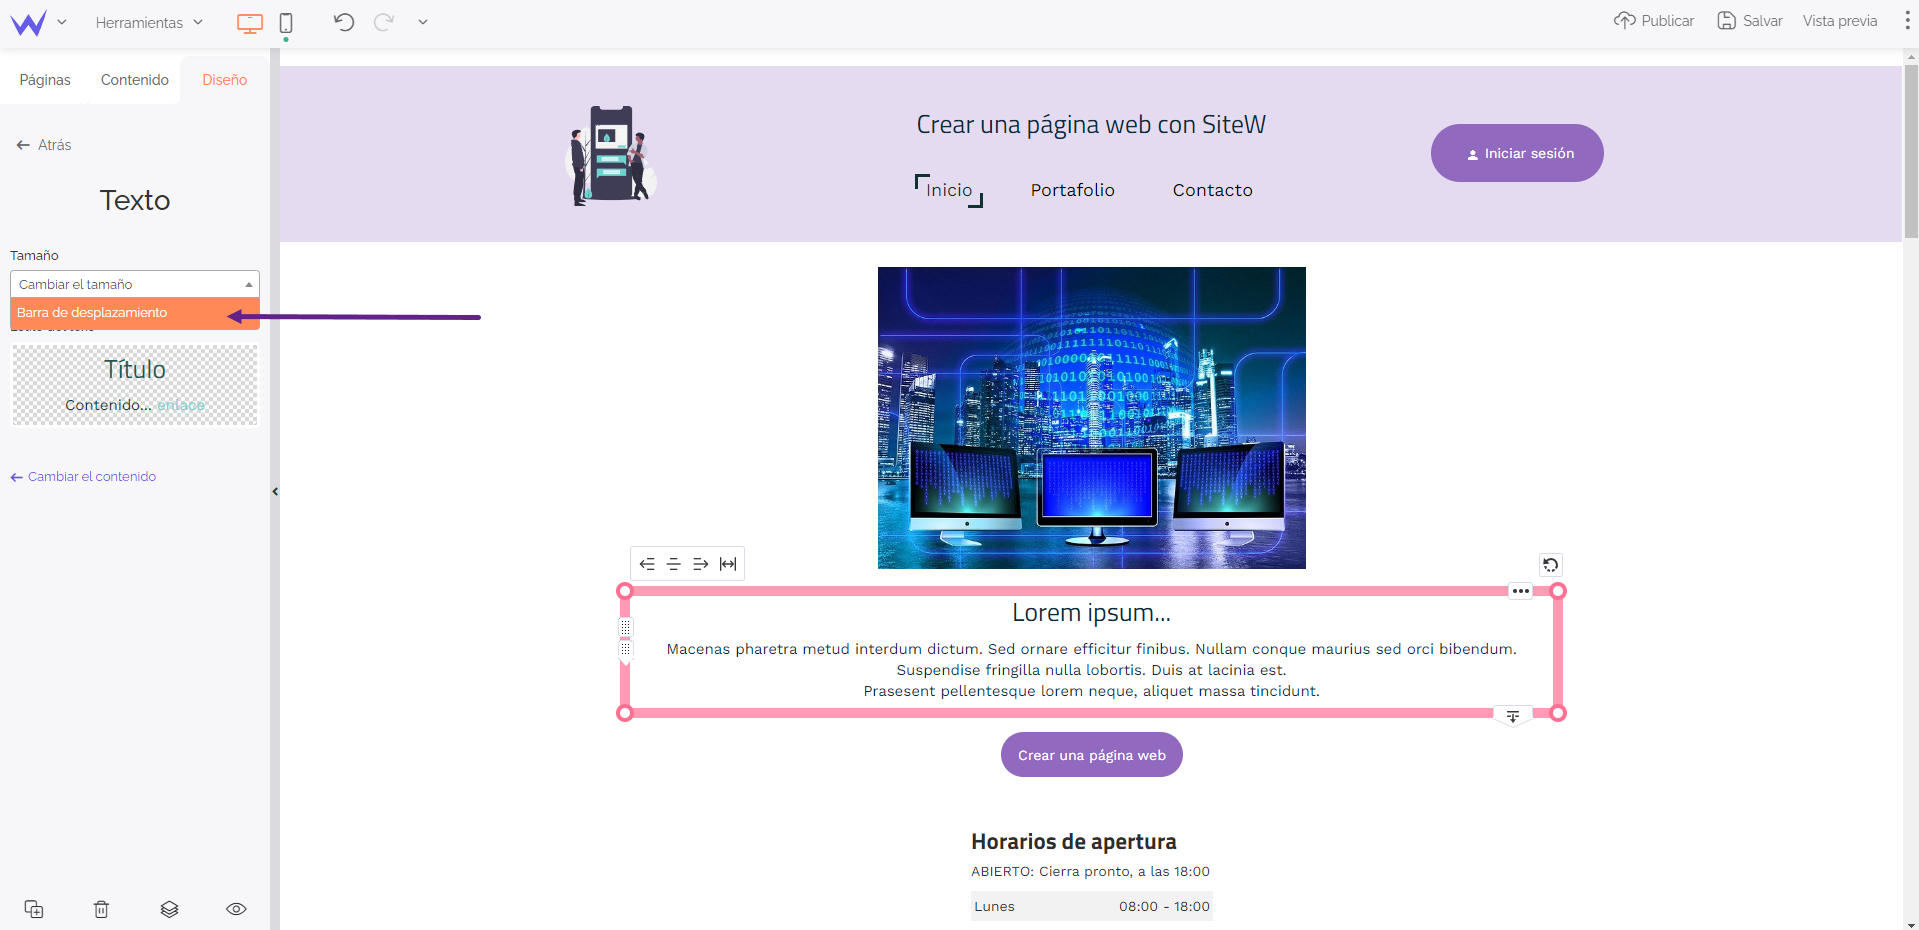
Task: Click the push-down icon below text block
Action: point(1513,716)
